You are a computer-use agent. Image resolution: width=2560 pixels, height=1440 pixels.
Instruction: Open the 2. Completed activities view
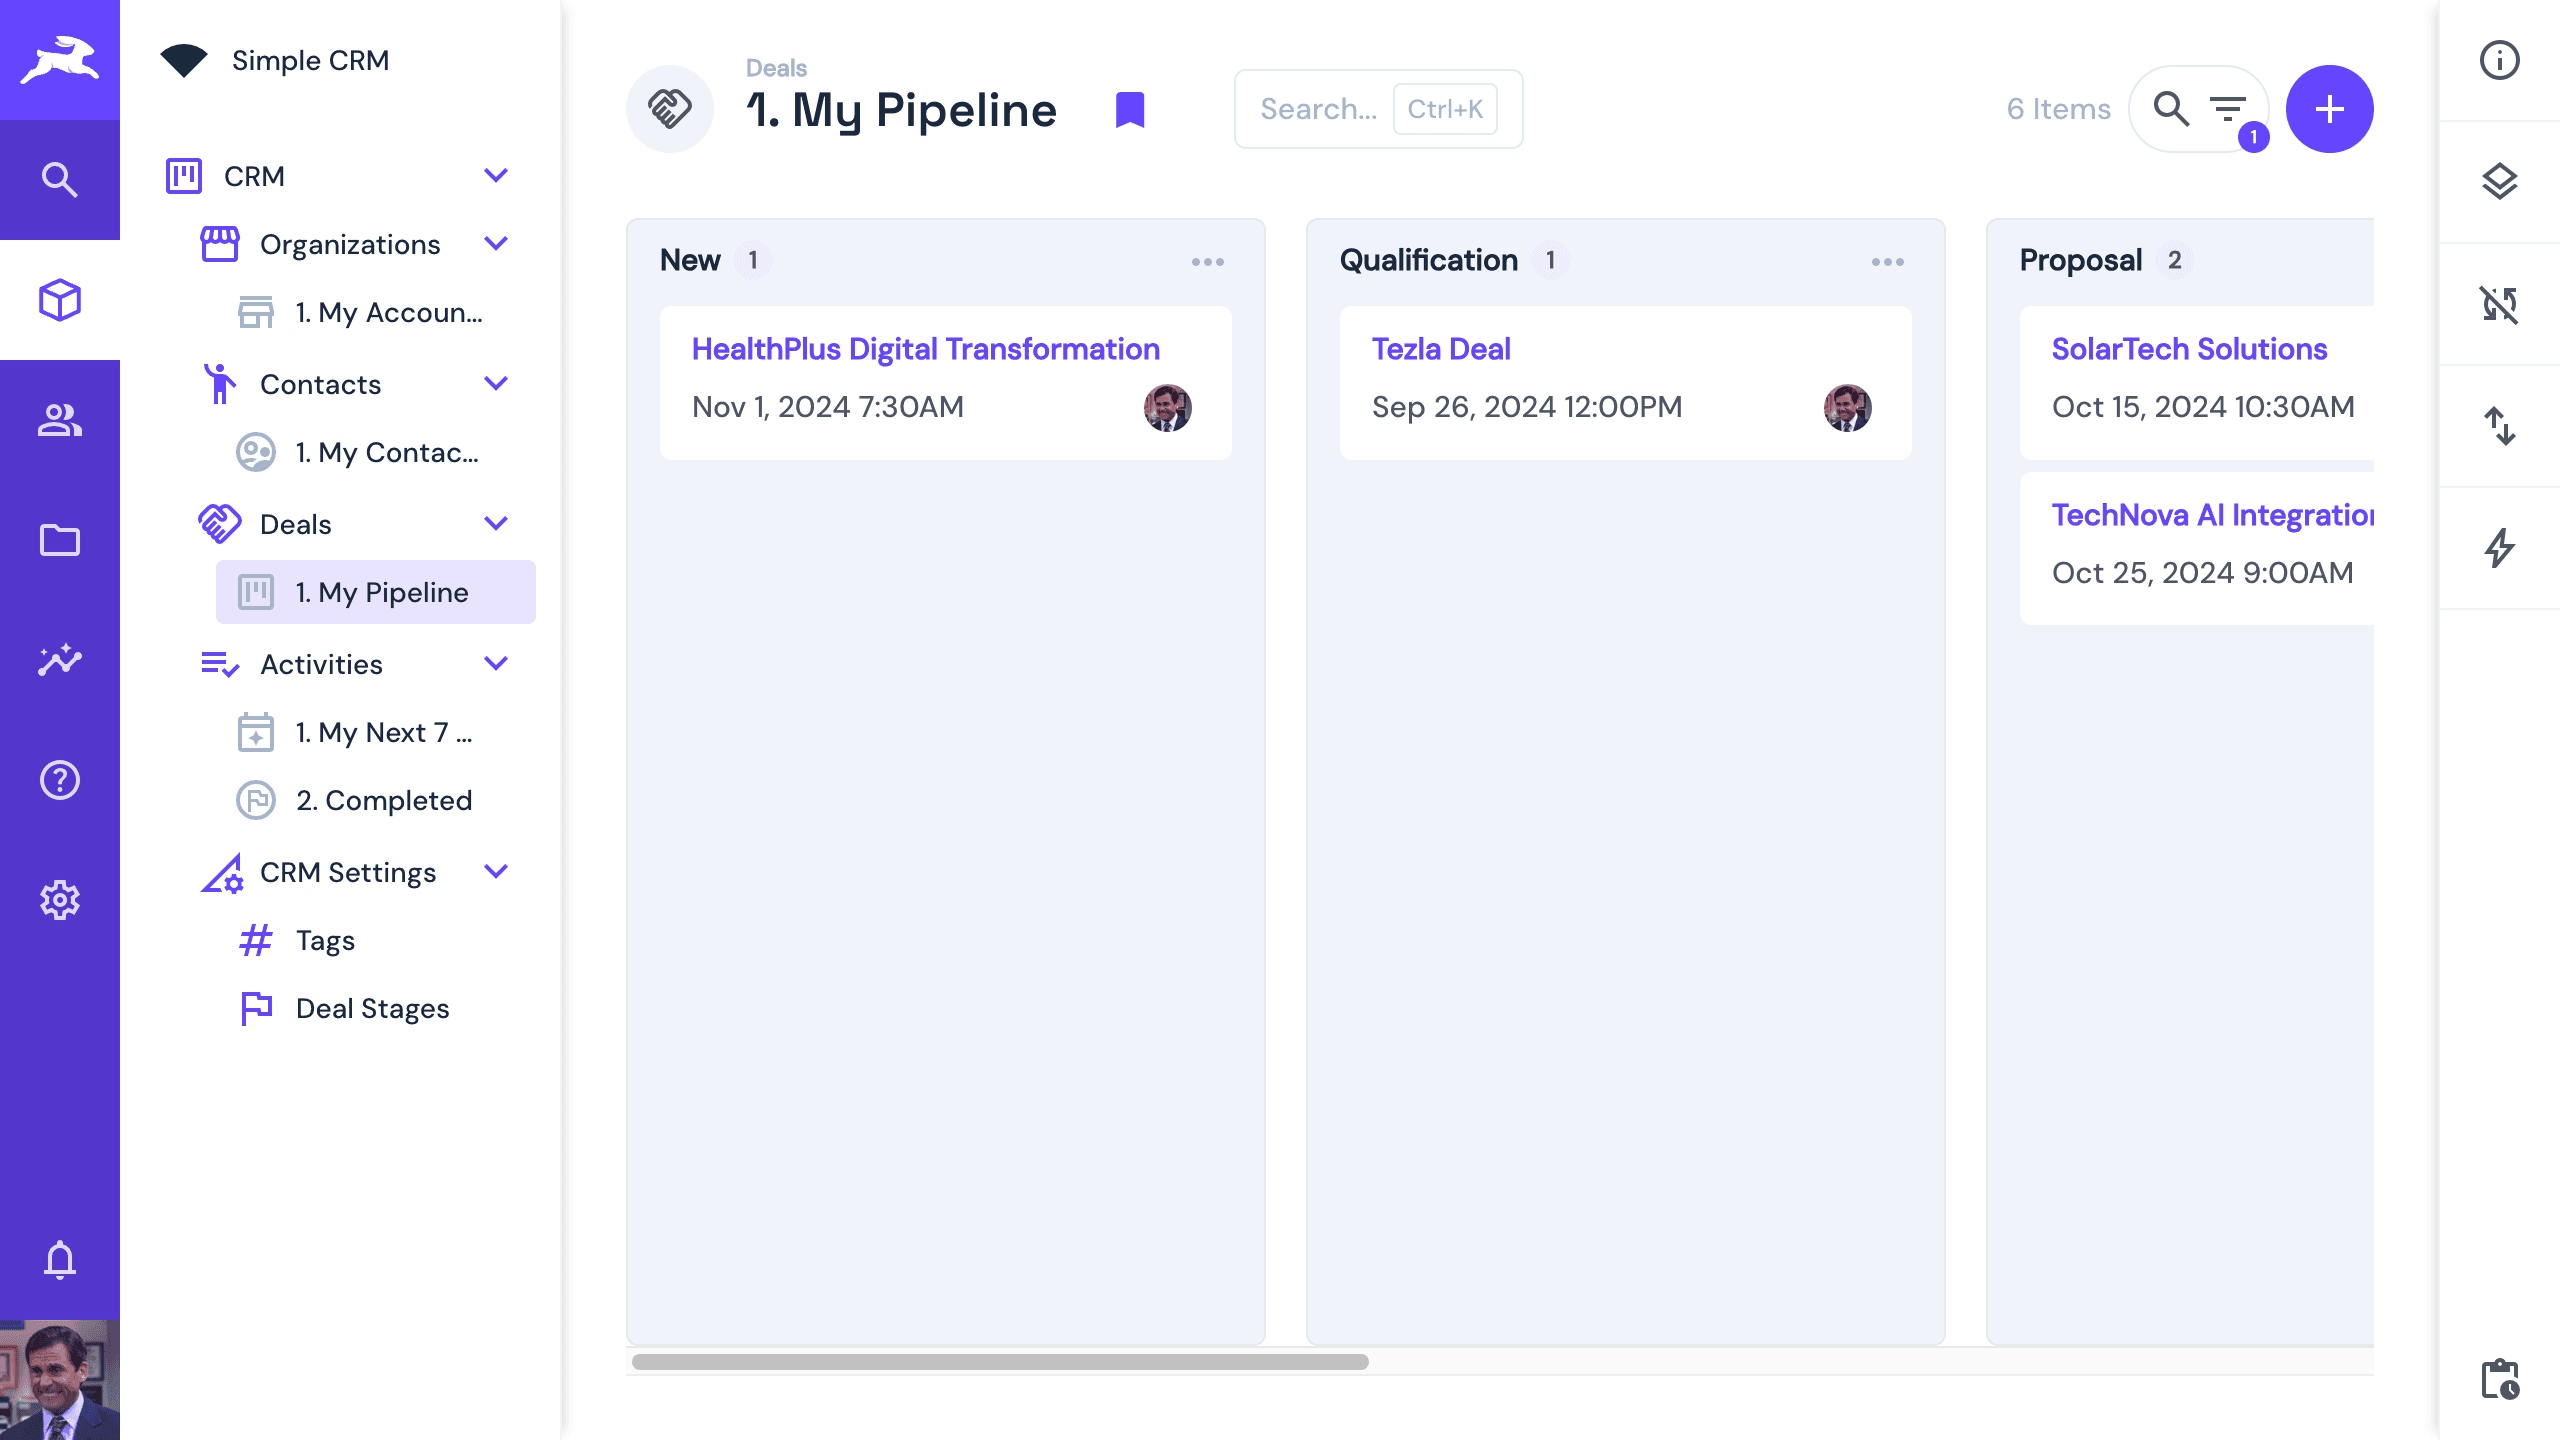tap(384, 800)
